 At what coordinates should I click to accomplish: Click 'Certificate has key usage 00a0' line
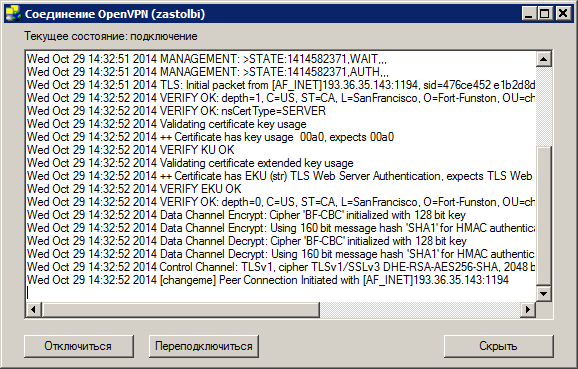pos(210,137)
